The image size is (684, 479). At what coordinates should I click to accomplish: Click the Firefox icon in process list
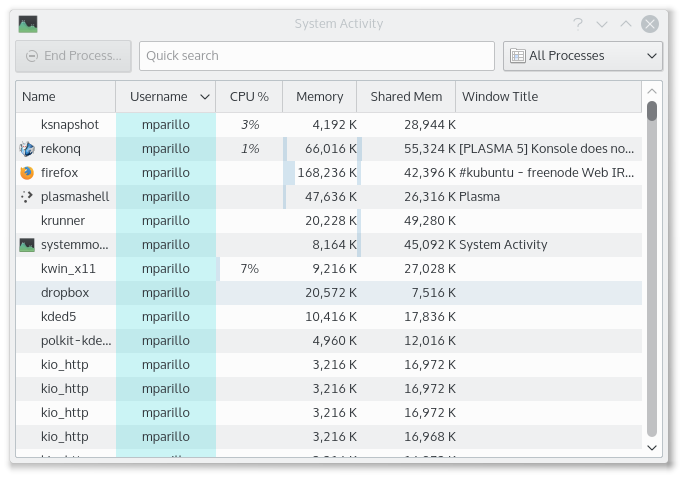coord(27,173)
